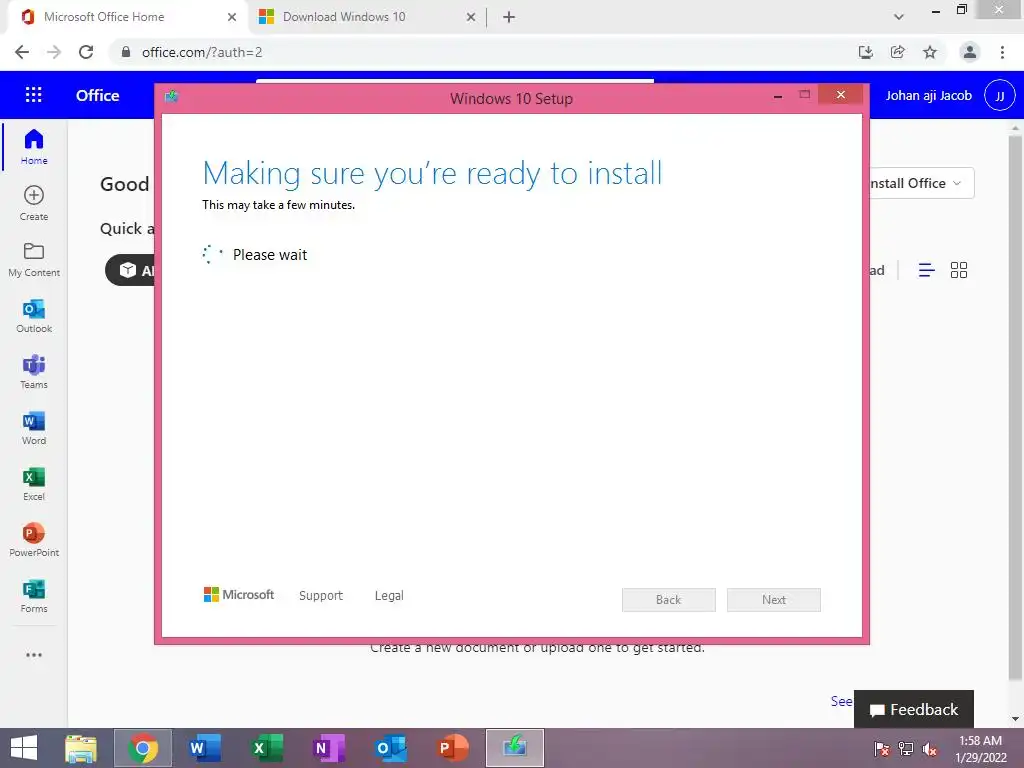Screen dimensions: 1024x768
Task: Launch Forms from Office sidebar
Action: [x=34, y=596]
